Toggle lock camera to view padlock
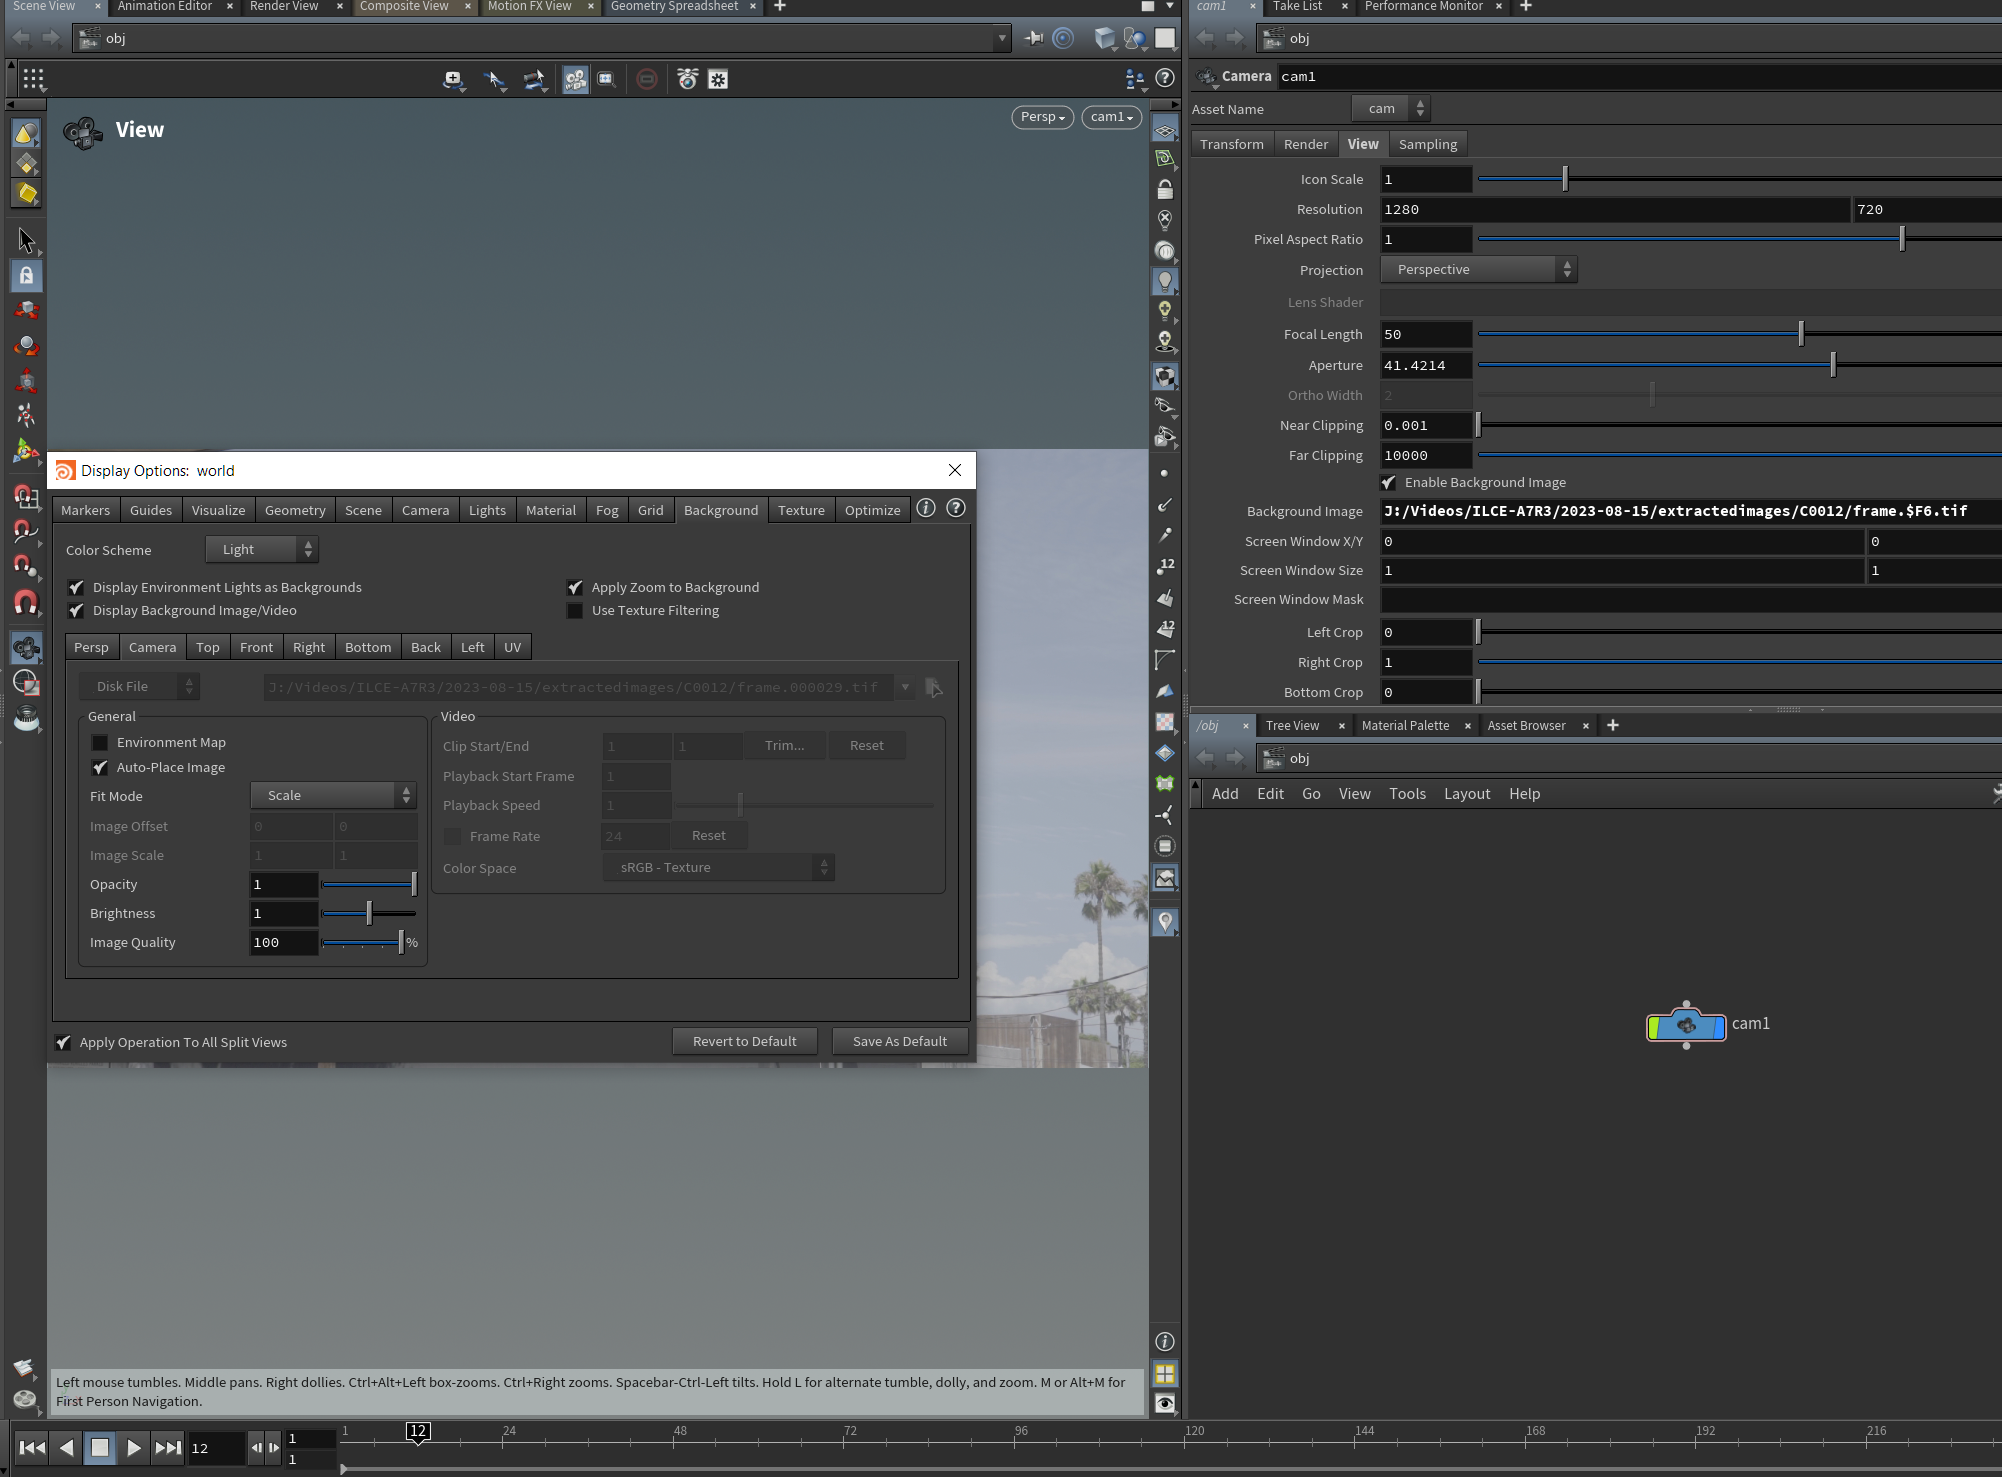The height and width of the screenshot is (1477, 2002). (x=1165, y=189)
